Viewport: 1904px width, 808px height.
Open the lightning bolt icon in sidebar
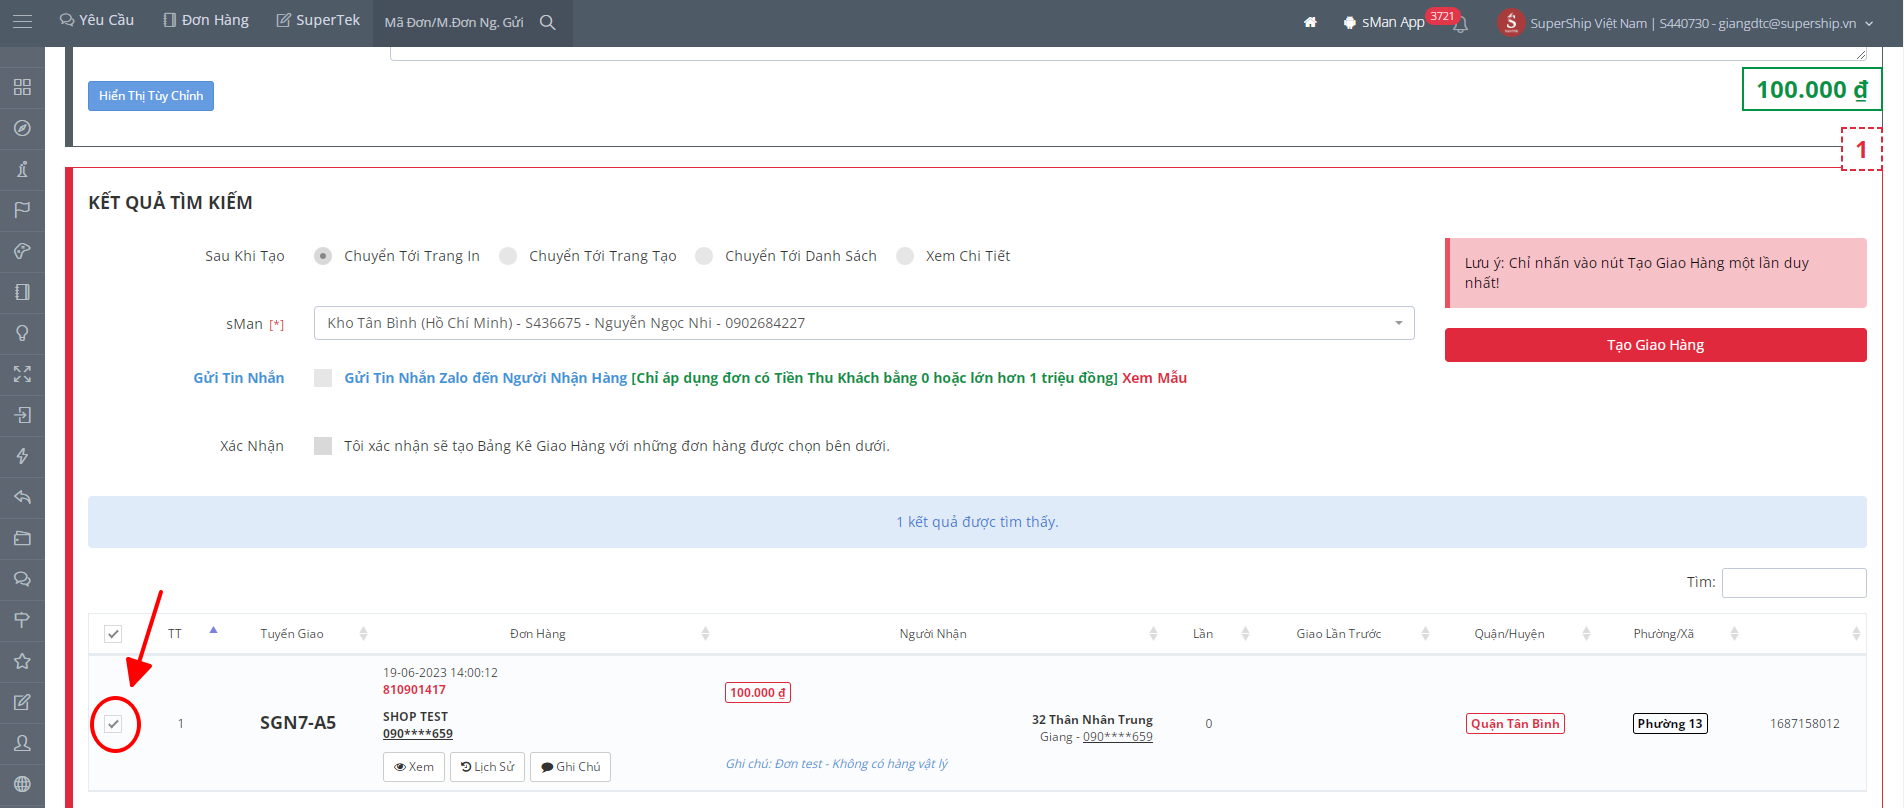pyautogui.click(x=22, y=456)
